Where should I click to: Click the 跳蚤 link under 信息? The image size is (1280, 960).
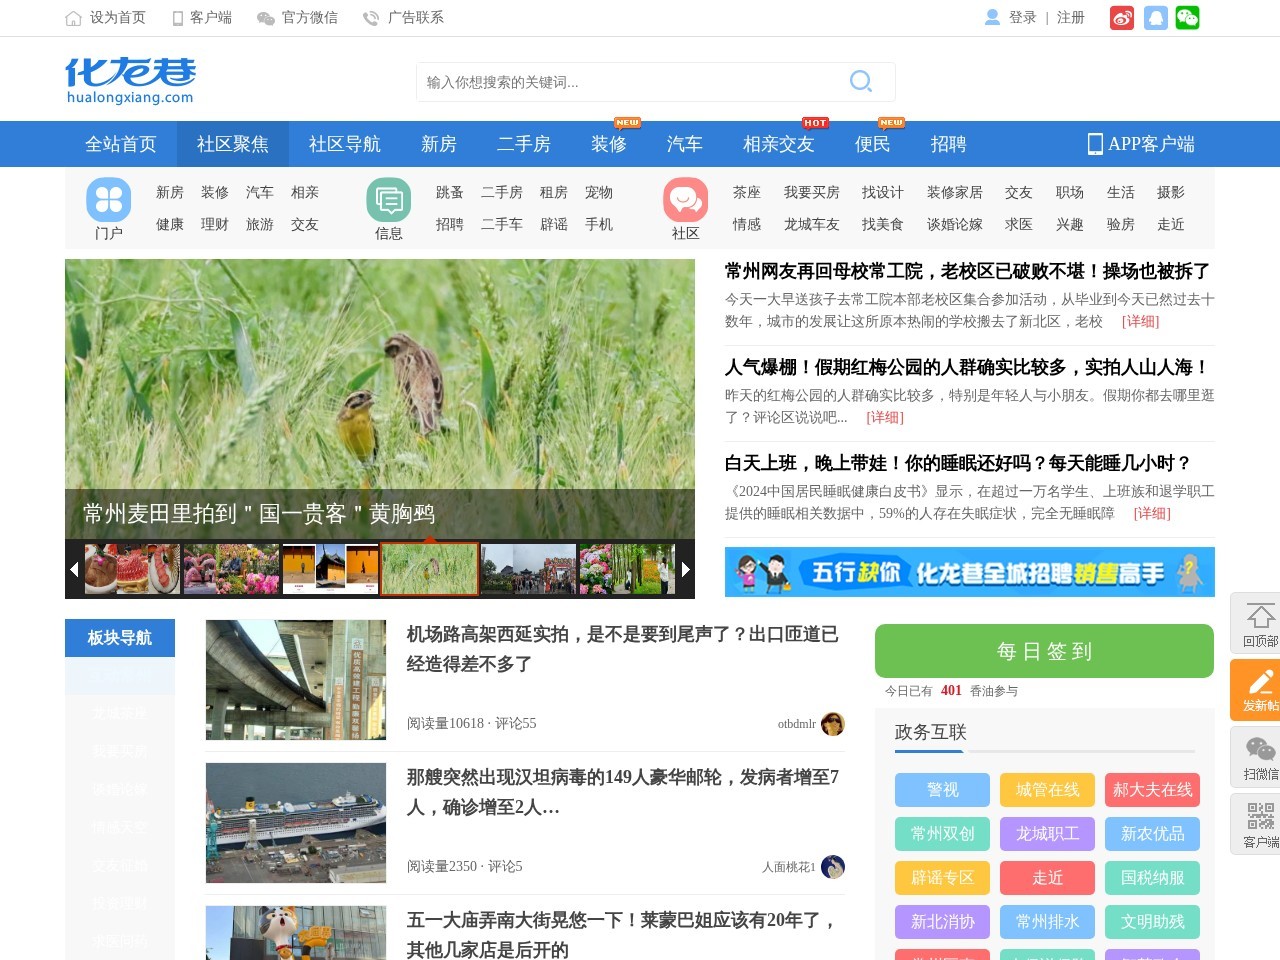coord(450,192)
